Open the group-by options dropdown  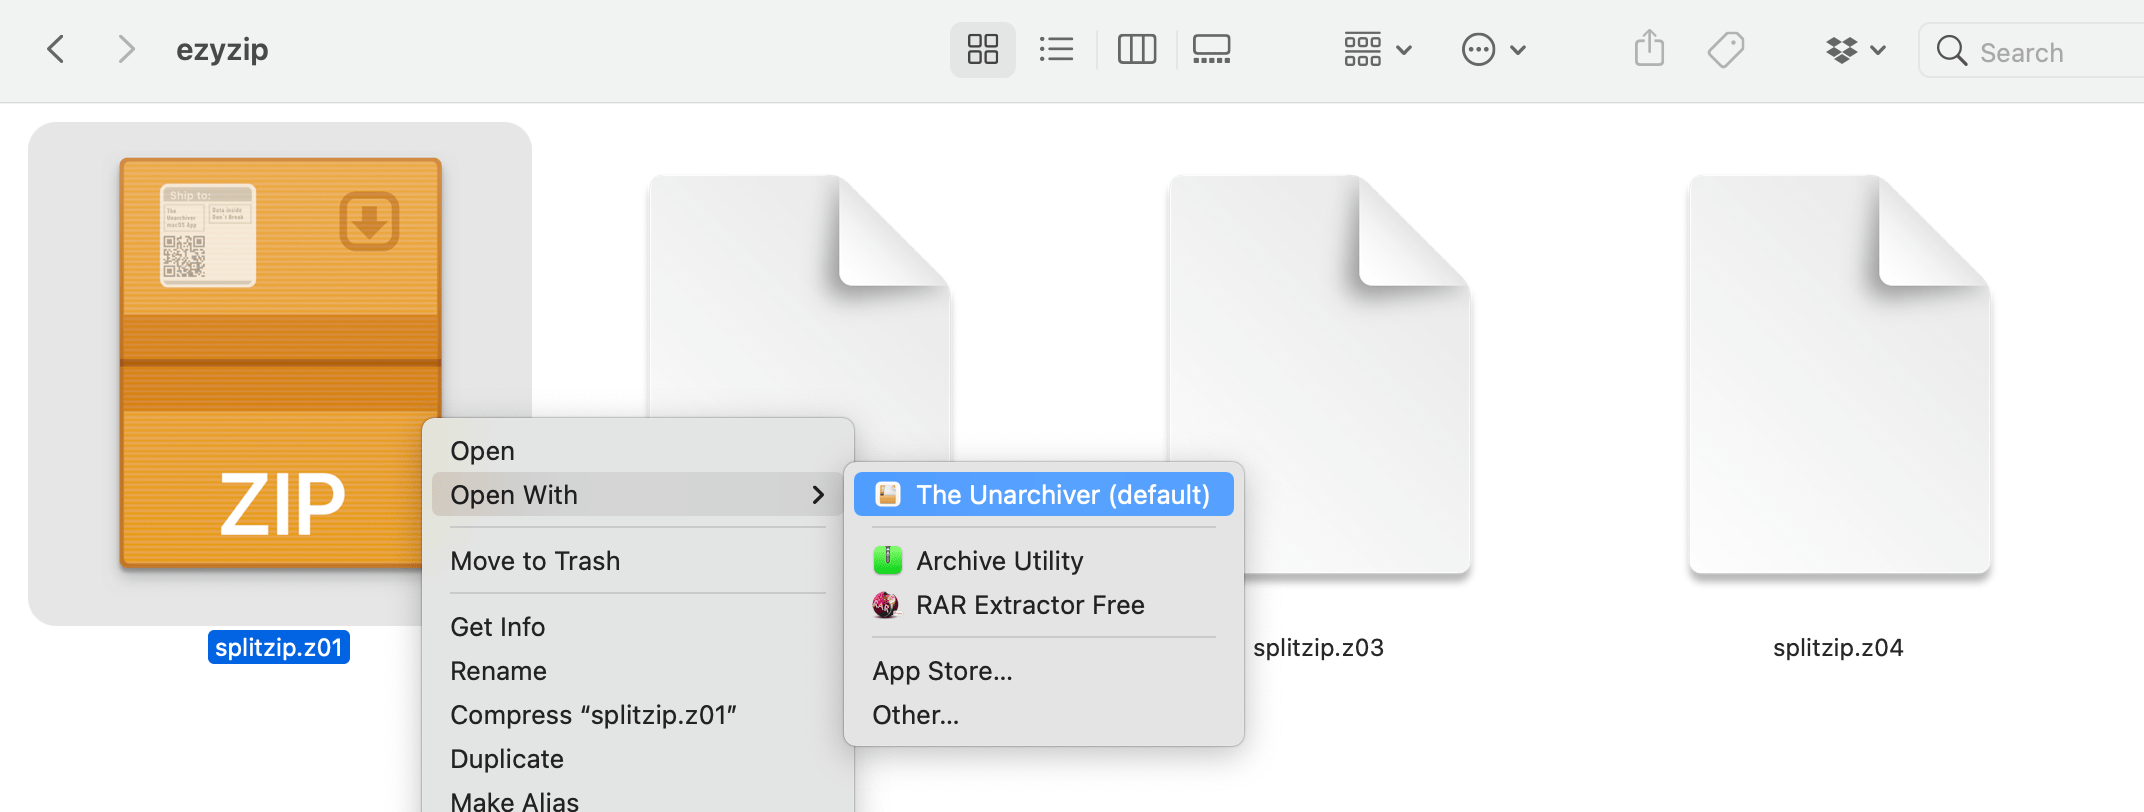1377,49
